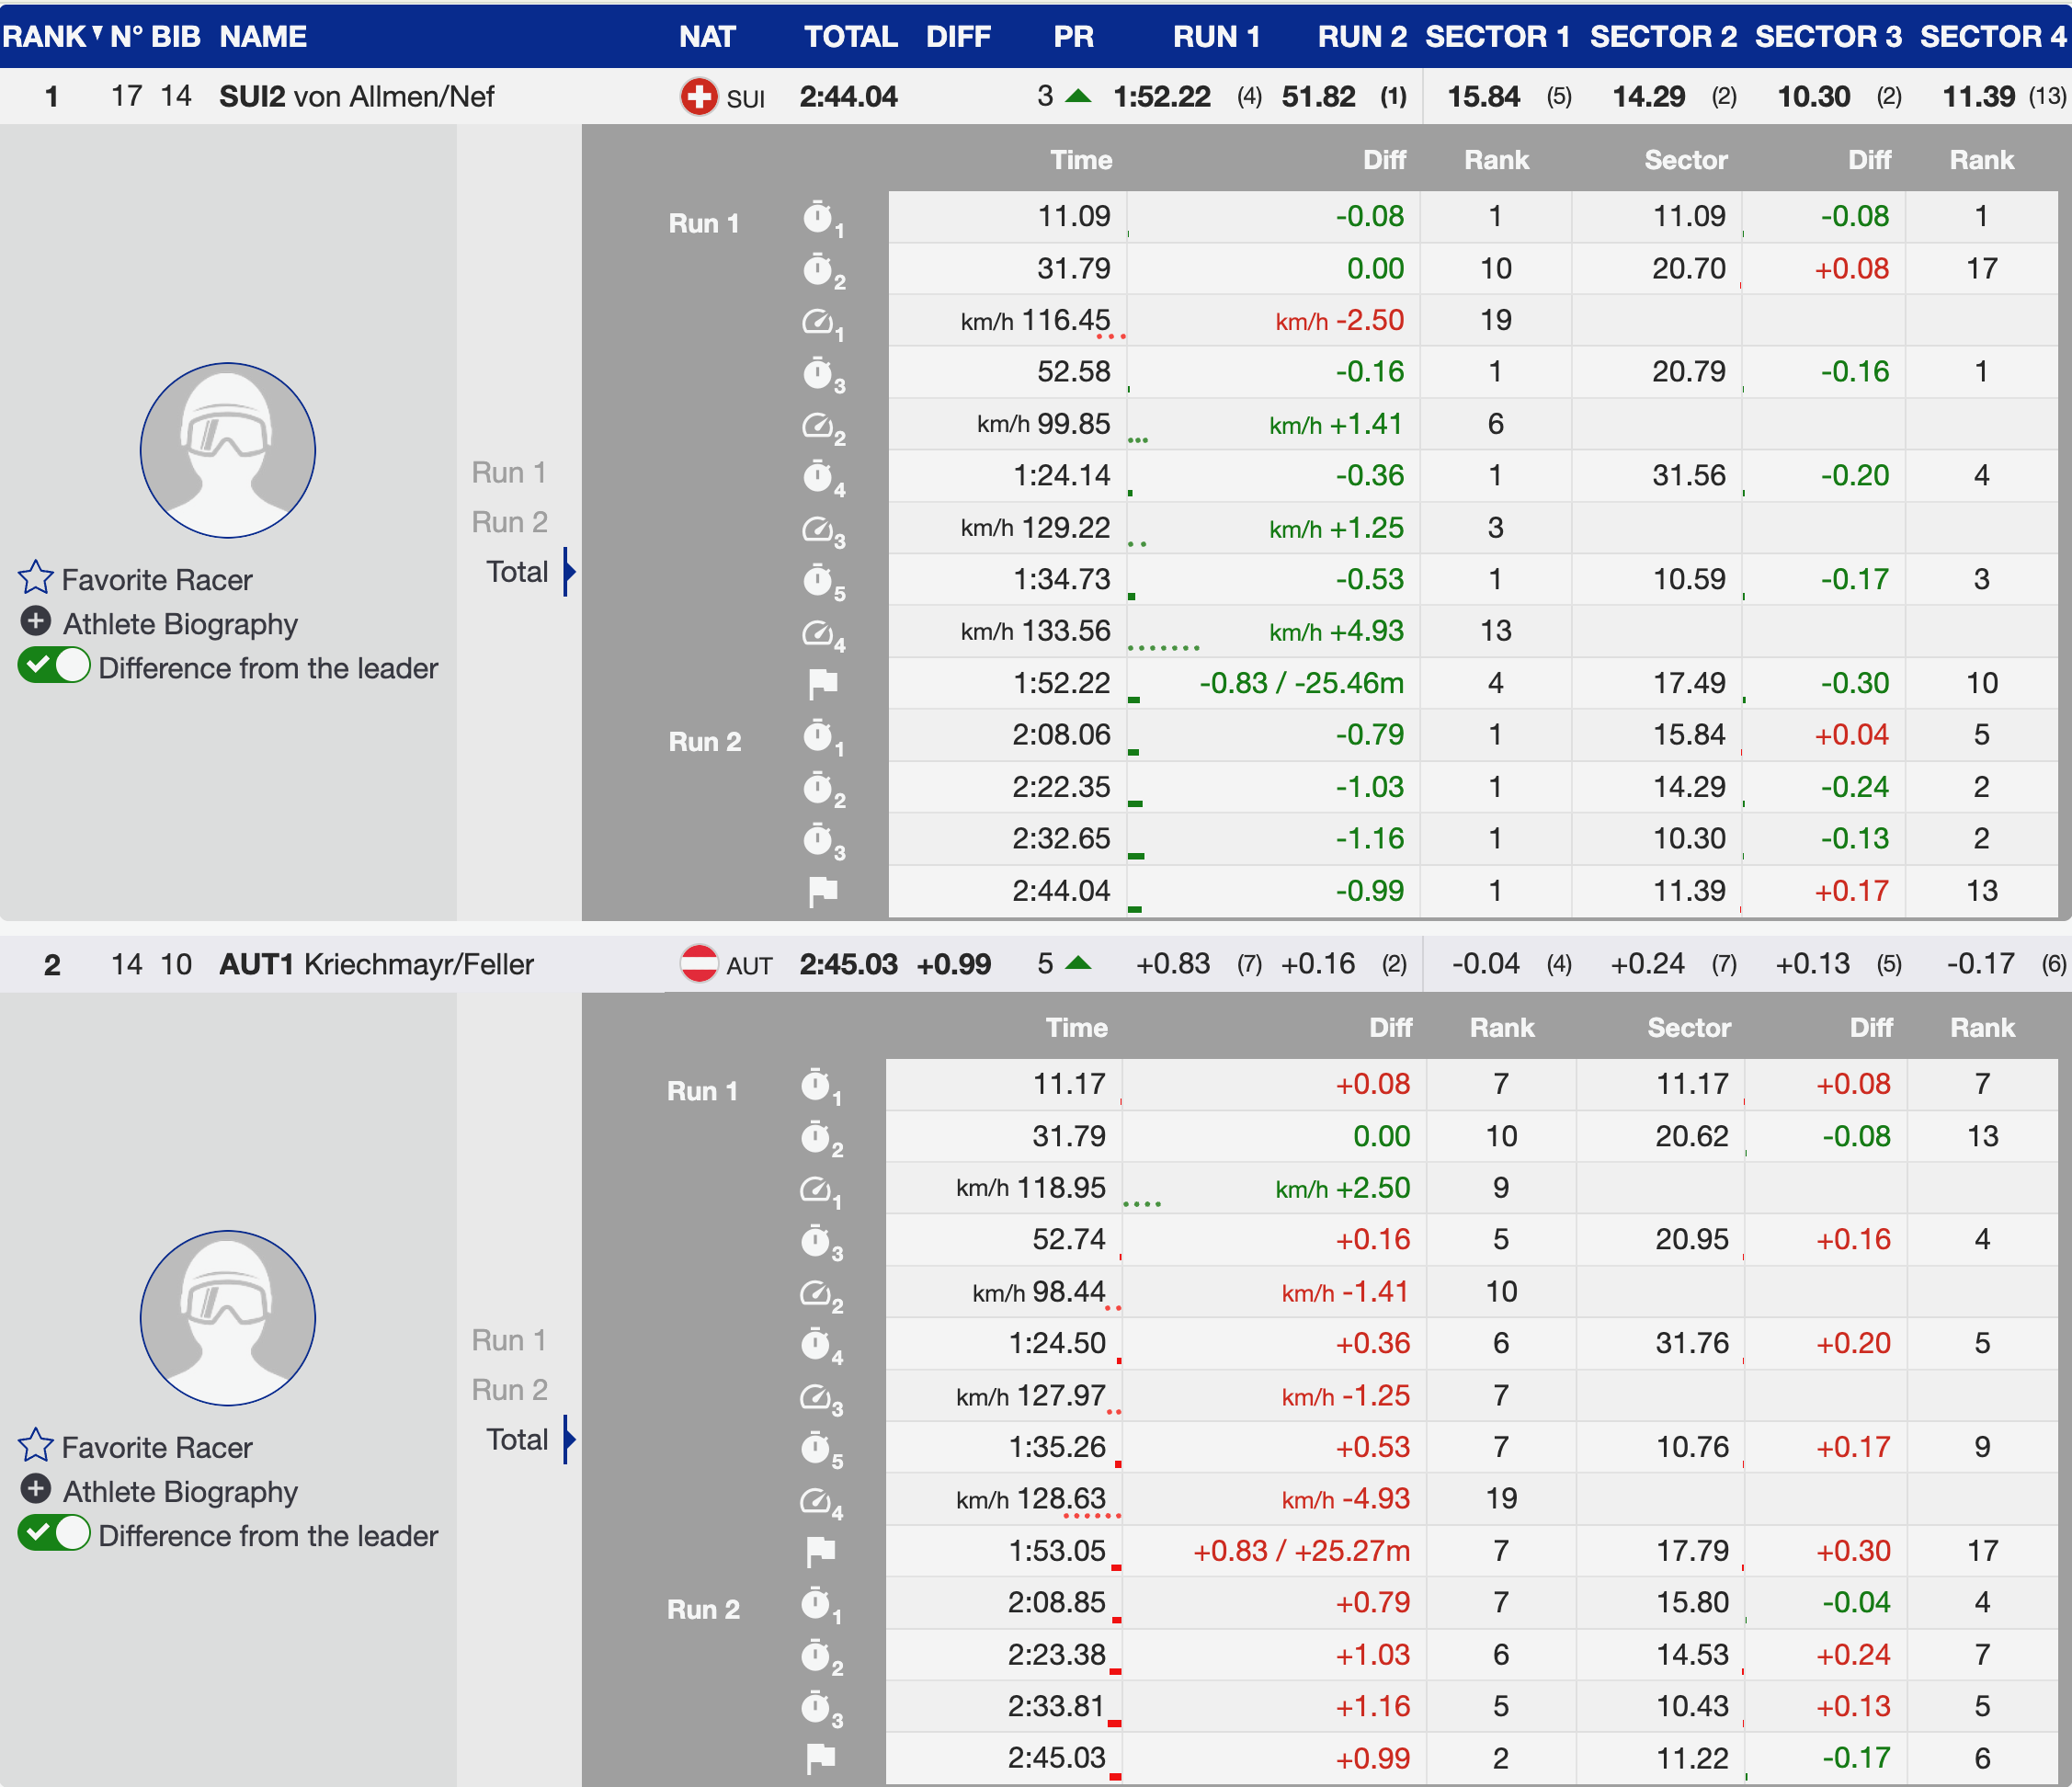Click the plus icon beside SUI2 Athlete Biography
The height and width of the screenshot is (1787, 2072).
point(35,622)
